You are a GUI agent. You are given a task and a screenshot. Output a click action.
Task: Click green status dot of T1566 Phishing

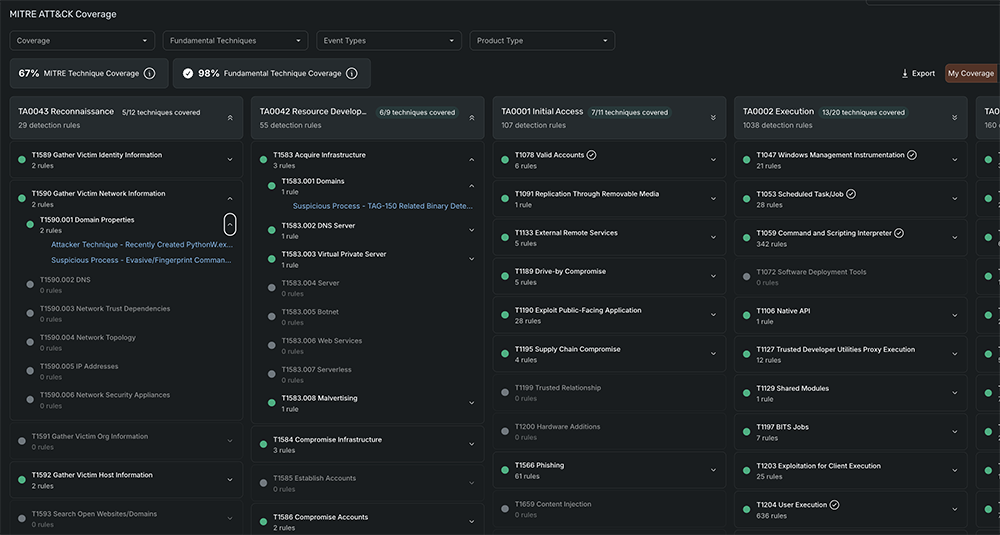click(x=505, y=470)
